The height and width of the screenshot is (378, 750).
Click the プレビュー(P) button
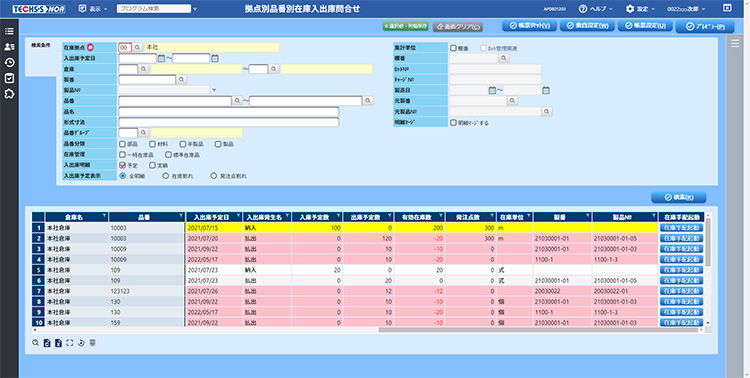coord(705,27)
